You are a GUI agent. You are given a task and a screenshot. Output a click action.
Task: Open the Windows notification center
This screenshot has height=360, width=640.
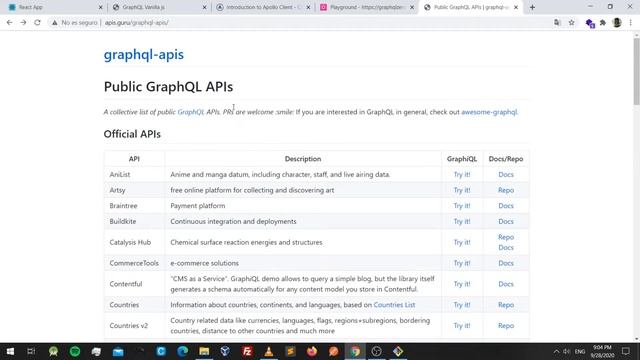pyautogui.click(x=626, y=351)
